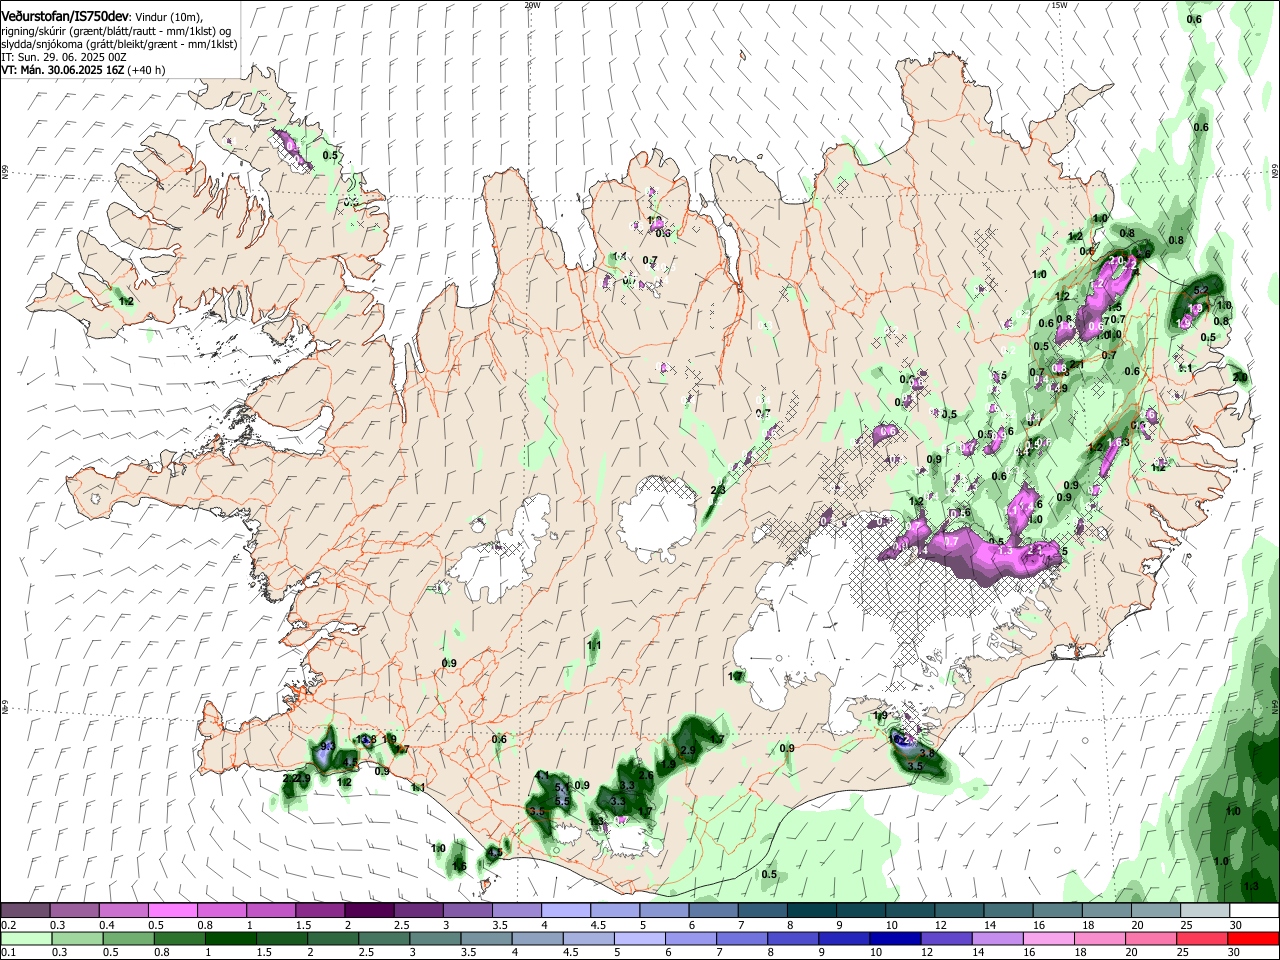The width and height of the screenshot is (1280, 960).
Task: Select the violet swatch labeled 14 in lower legend row
Action: coord(998,938)
